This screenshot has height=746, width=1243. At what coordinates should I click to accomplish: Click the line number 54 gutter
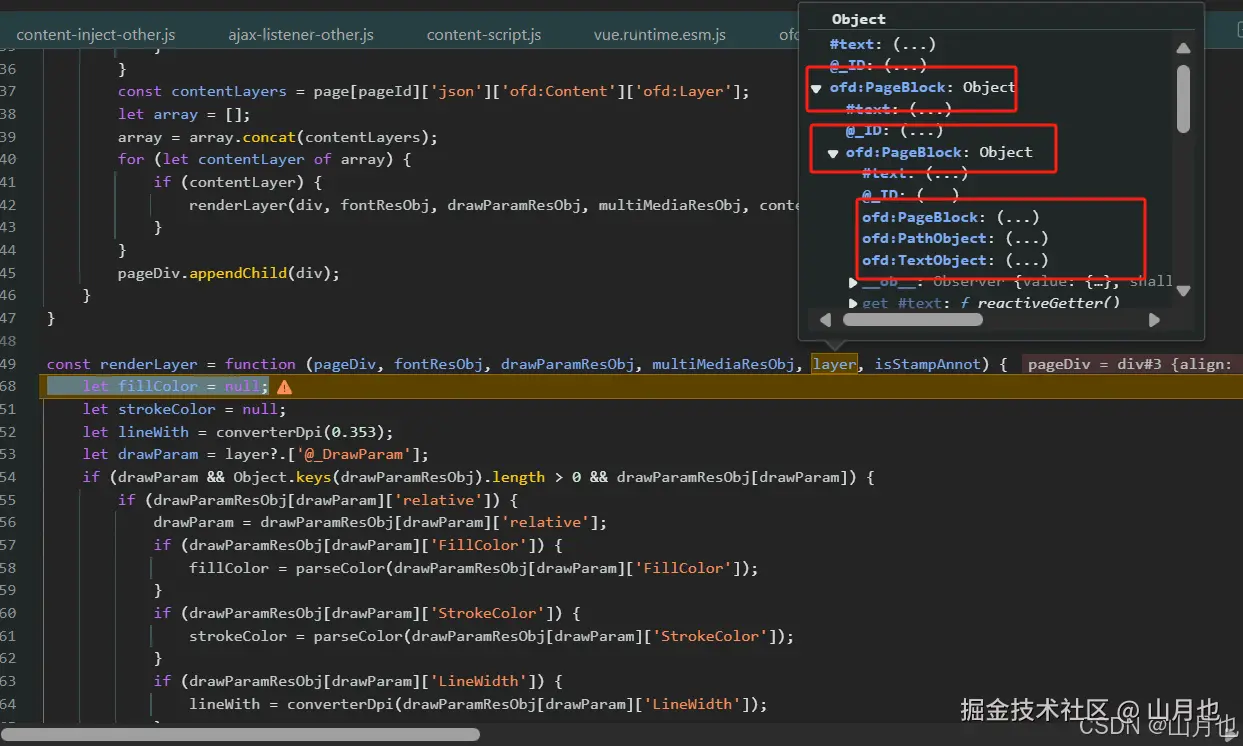click(x=9, y=477)
